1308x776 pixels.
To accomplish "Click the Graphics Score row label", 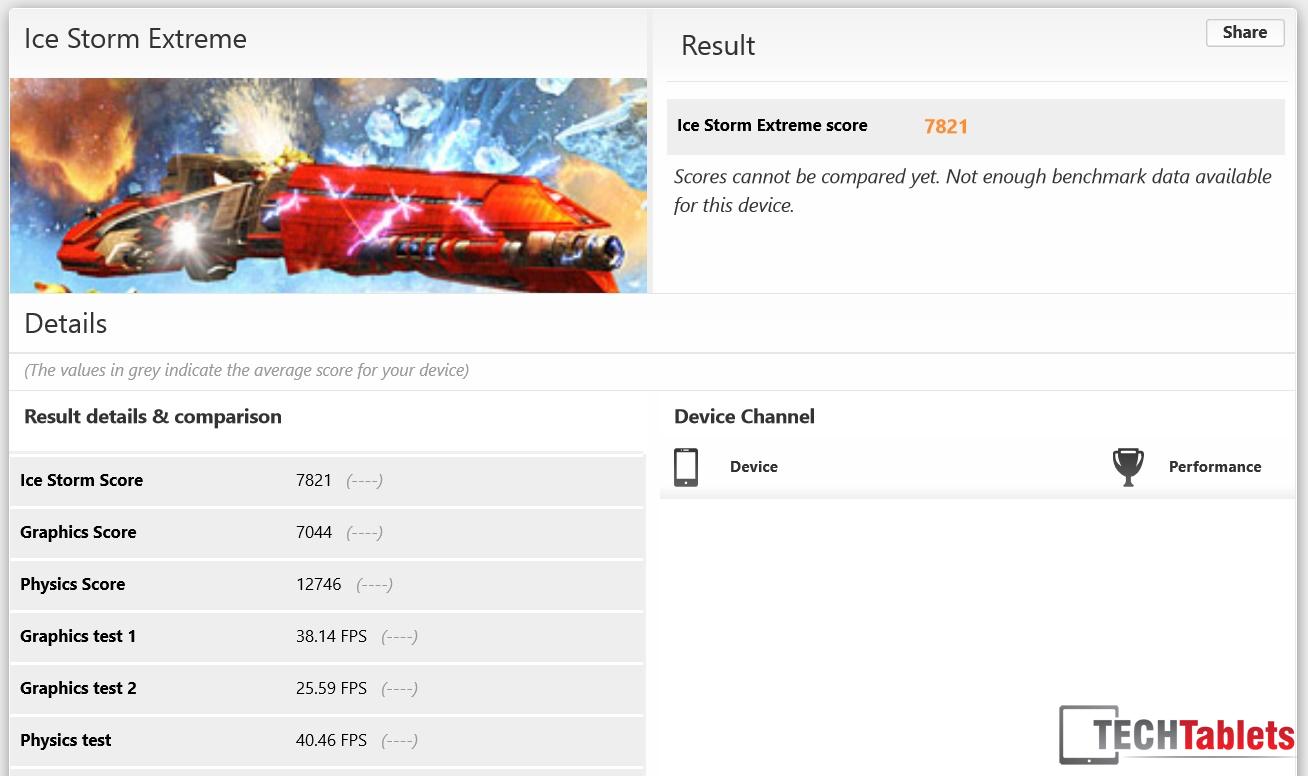I will point(78,532).
